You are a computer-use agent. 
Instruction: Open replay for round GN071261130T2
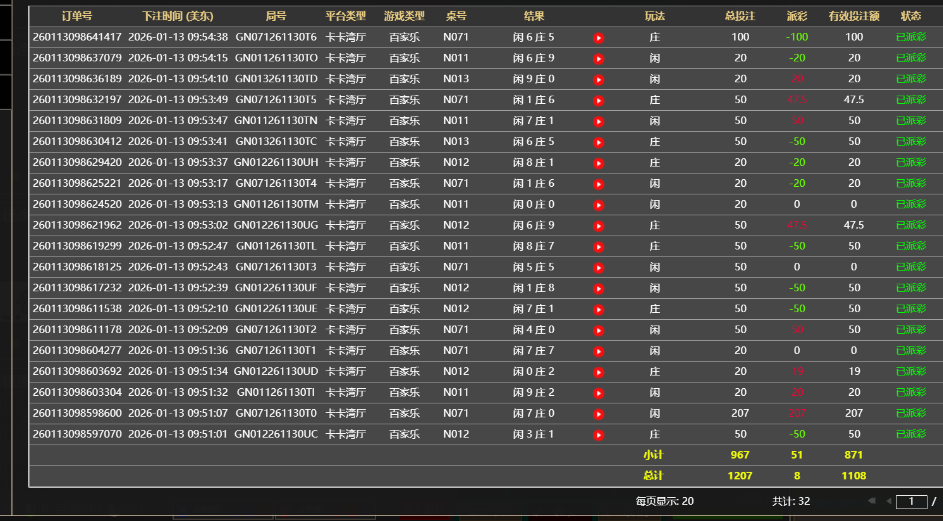click(x=598, y=330)
